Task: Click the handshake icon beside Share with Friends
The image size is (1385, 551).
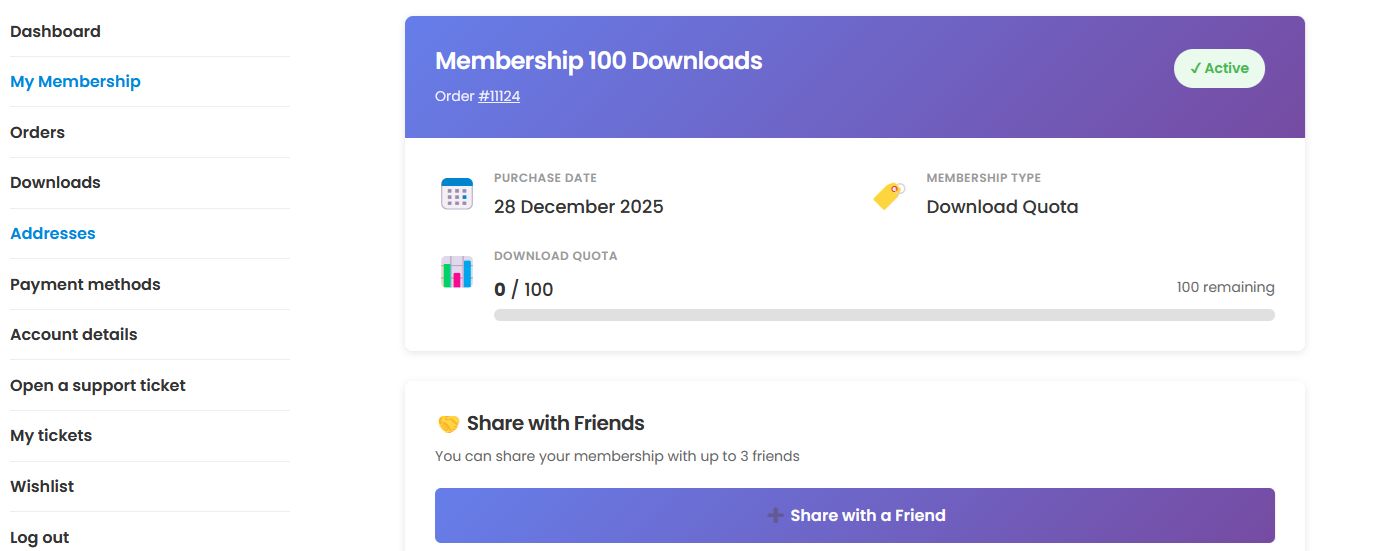Action: (448, 424)
